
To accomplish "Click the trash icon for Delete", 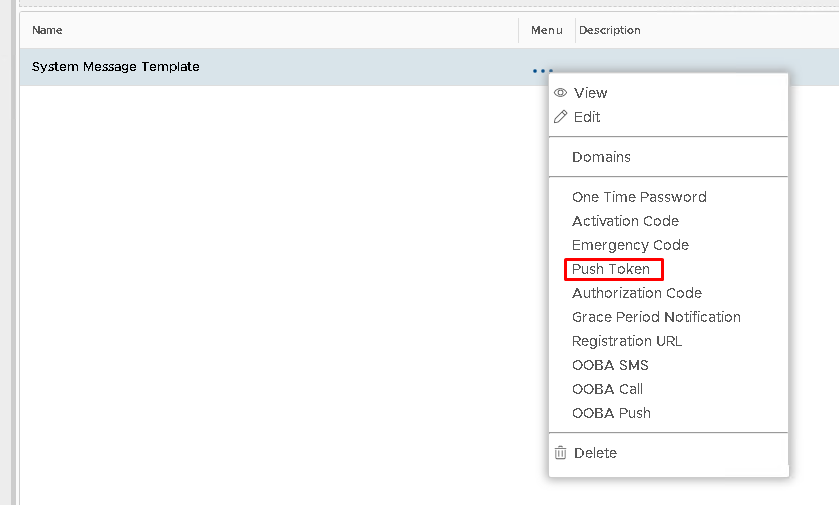I will (x=560, y=453).
